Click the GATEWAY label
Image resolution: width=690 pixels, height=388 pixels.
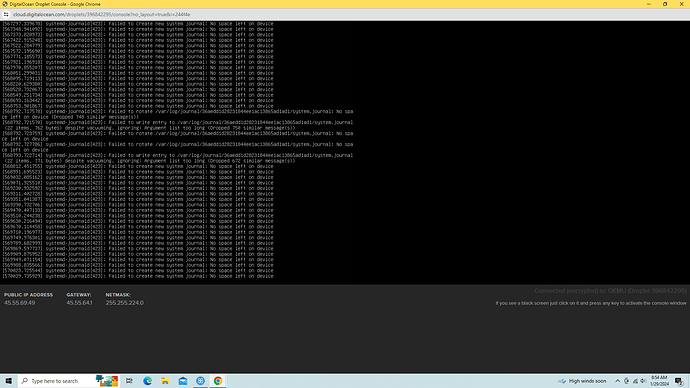tap(79, 295)
